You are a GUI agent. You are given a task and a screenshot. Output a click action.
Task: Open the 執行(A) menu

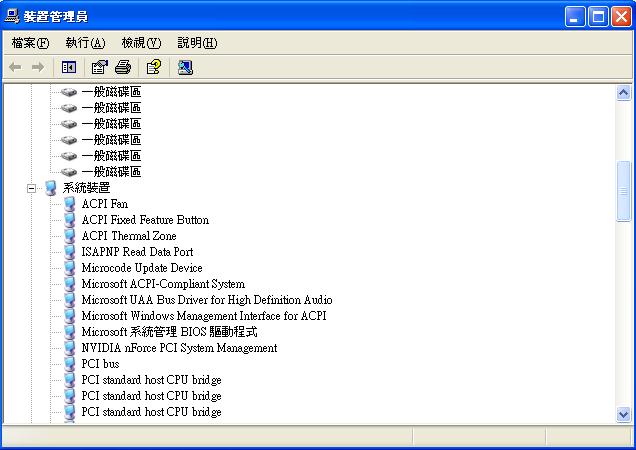86,43
